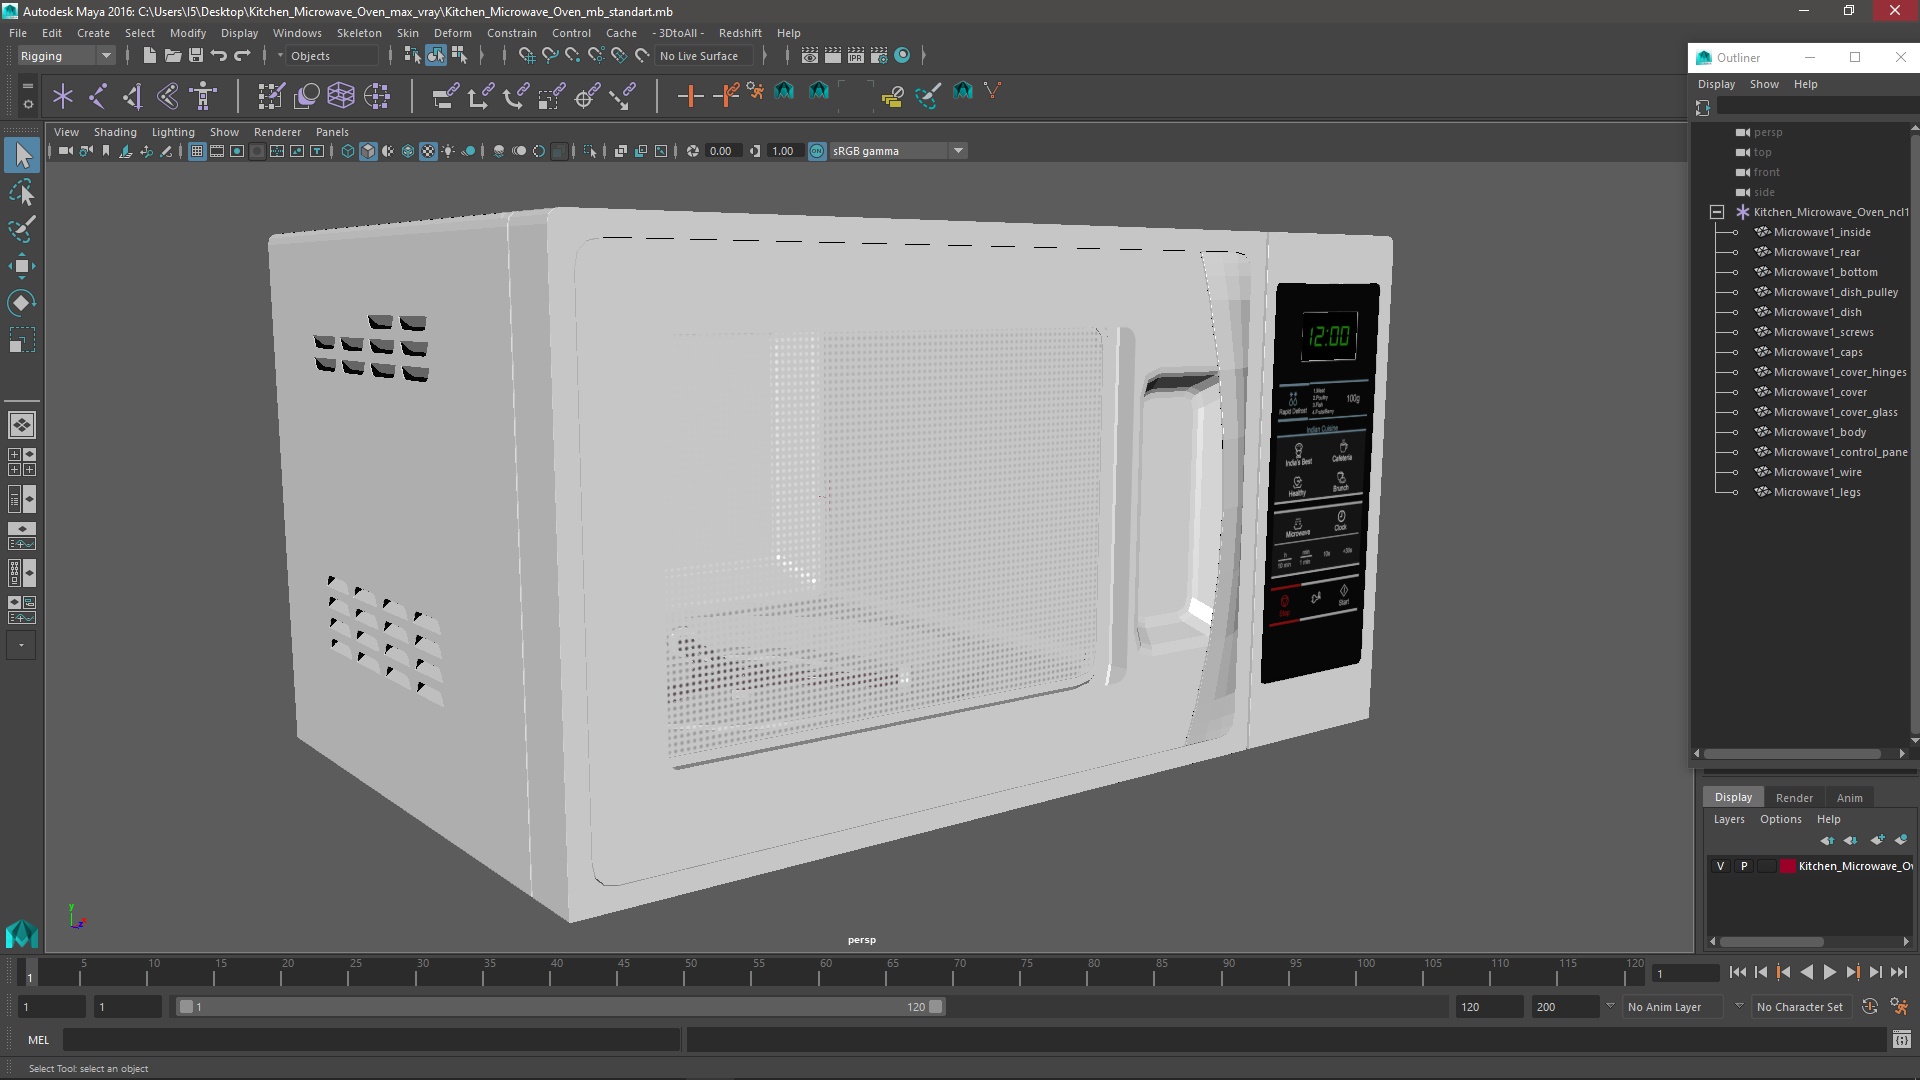Click the Create Lattice deformer shelf icon
The height and width of the screenshot is (1080, 1920).
pos(341,95)
